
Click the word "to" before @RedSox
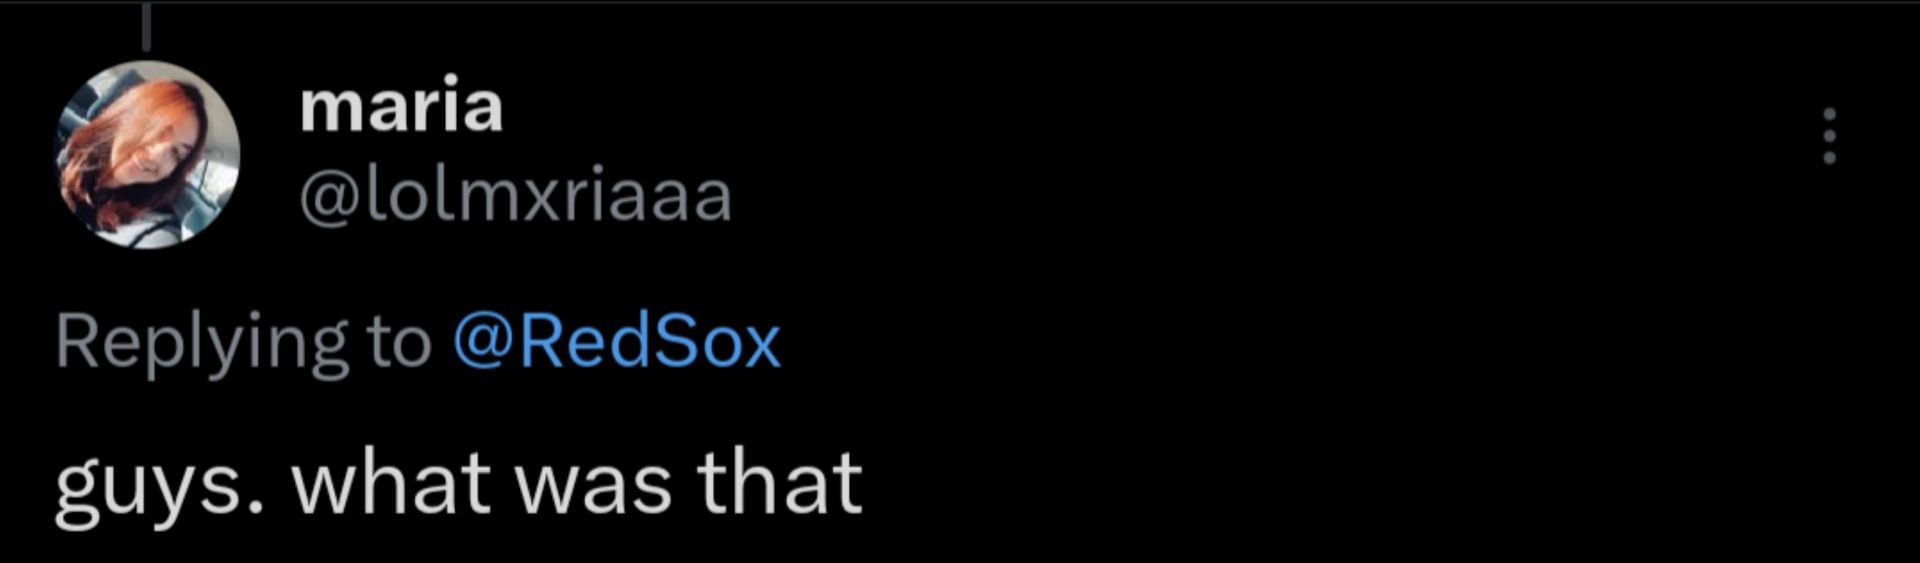(x=399, y=343)
